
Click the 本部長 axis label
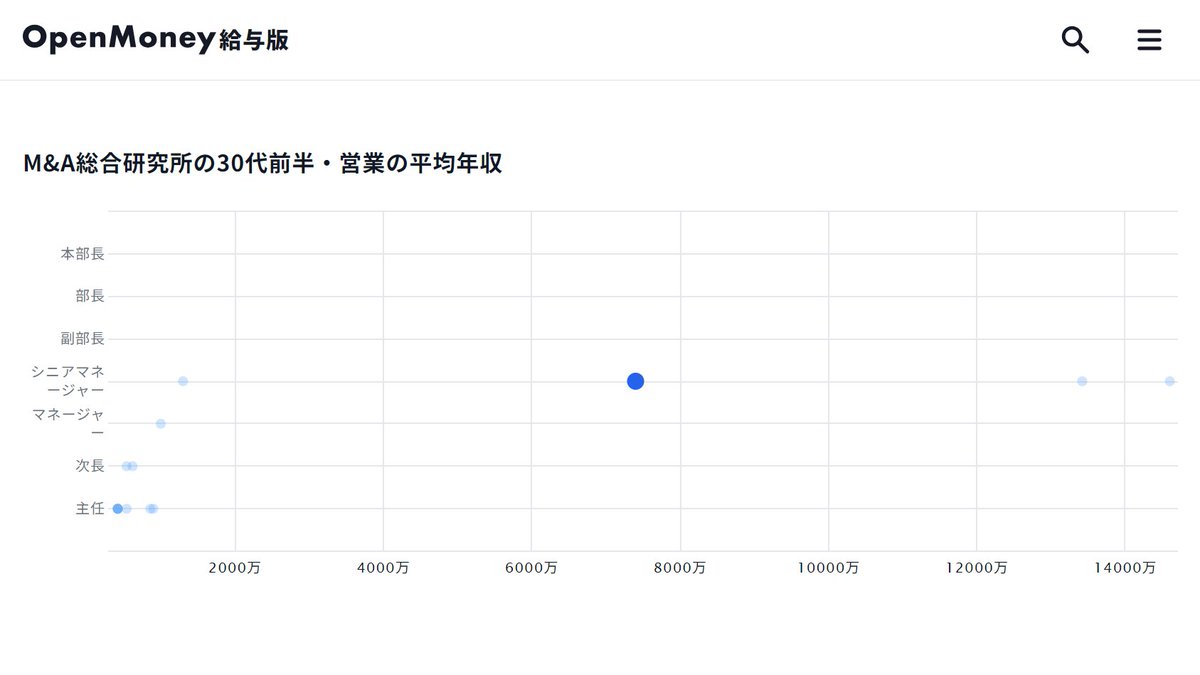(82, 254)
